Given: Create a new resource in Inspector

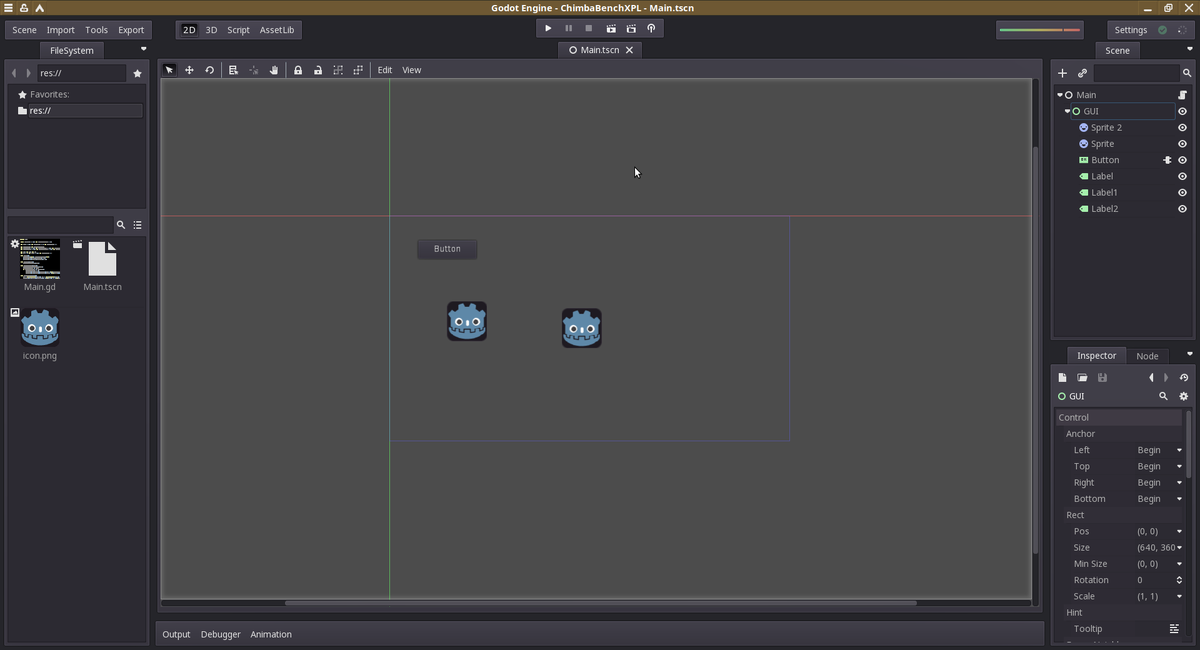Looking at the screenshot, I should click(x=1063, y=378).
